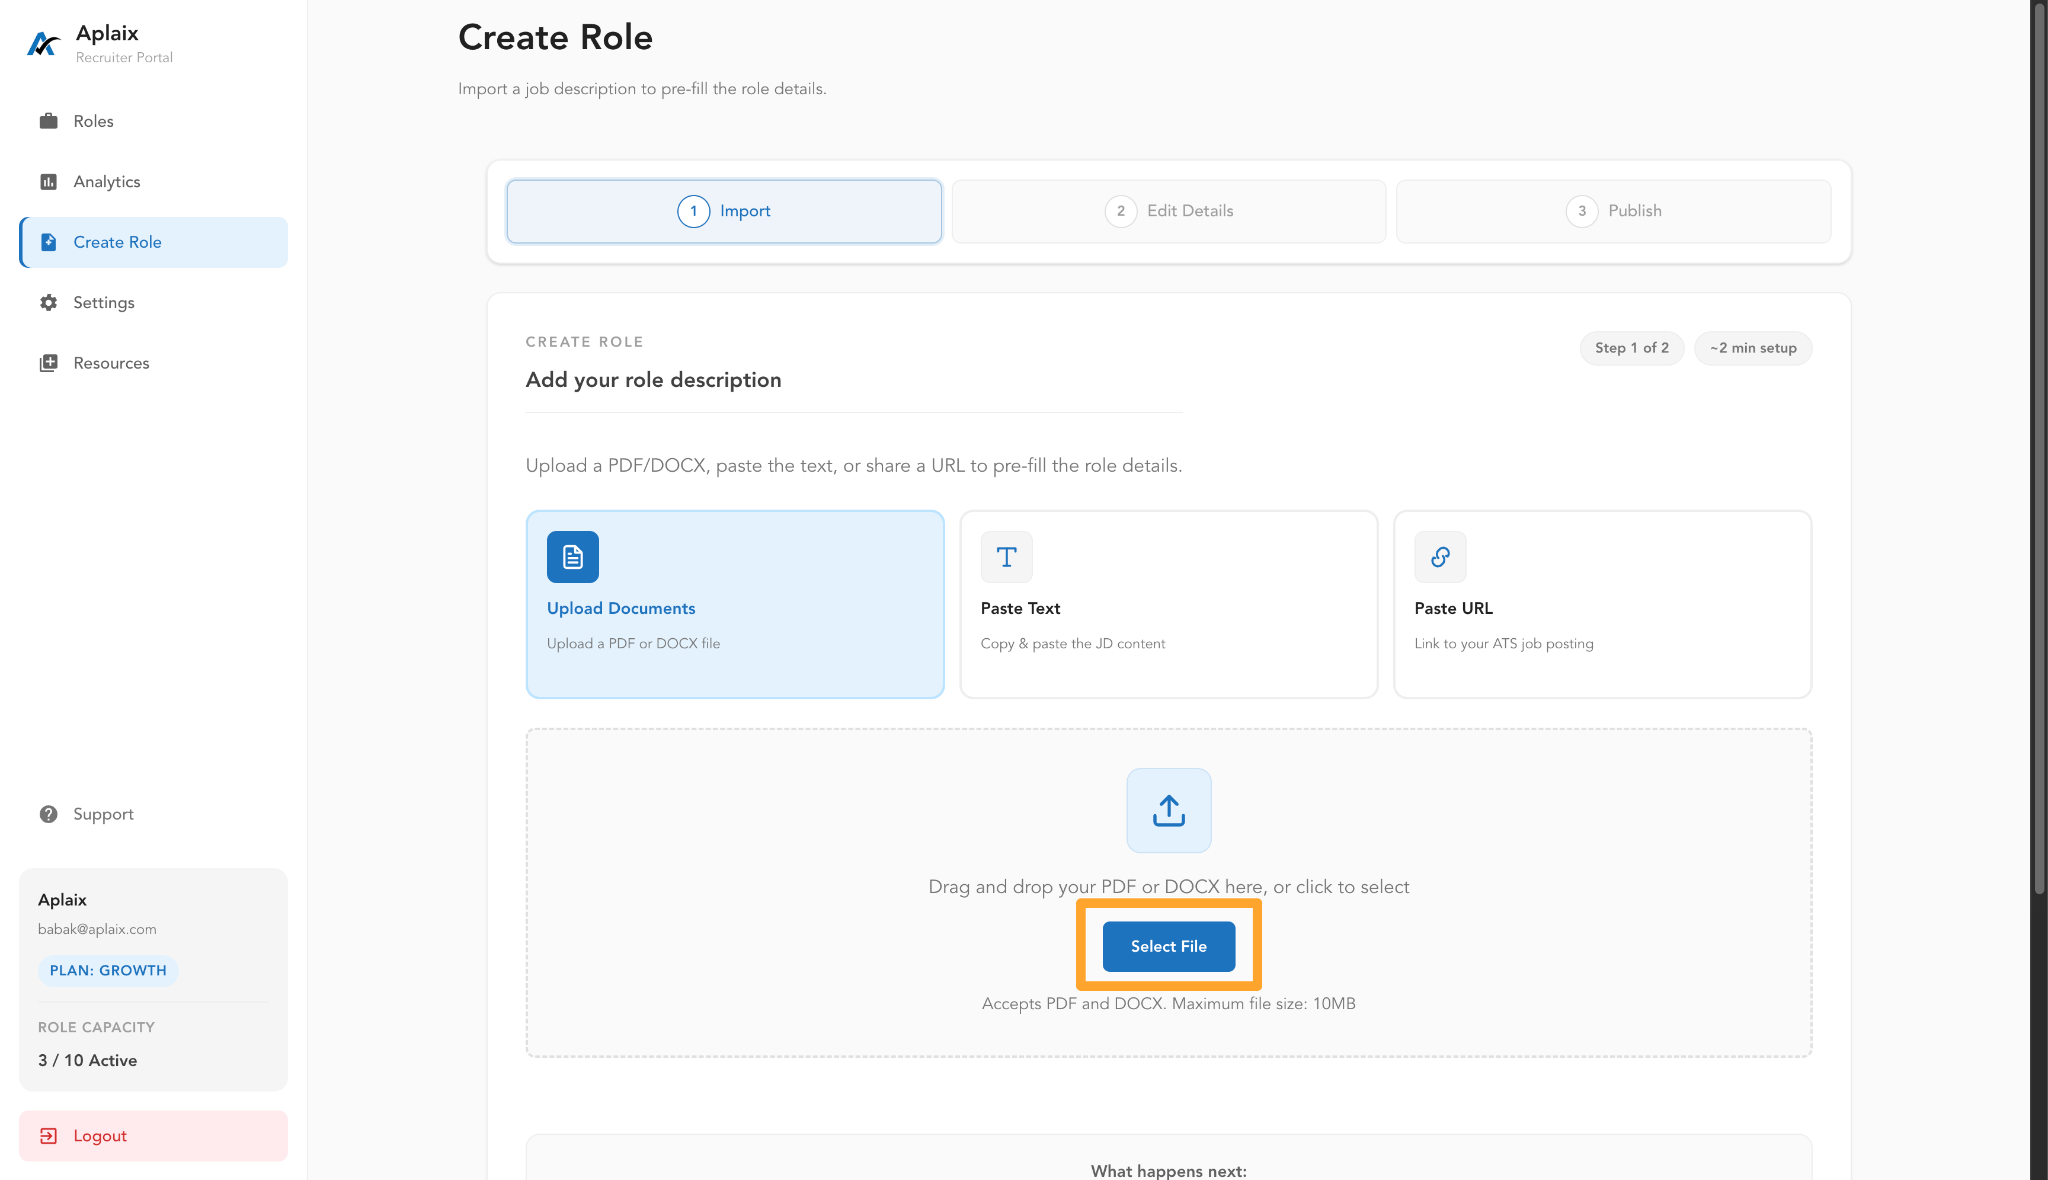Image resolution: width=2048 pixels, height=1180 pixels.
Task: Click the Create Role document icon
Action: pyautogui.click(x=48, y=242)
